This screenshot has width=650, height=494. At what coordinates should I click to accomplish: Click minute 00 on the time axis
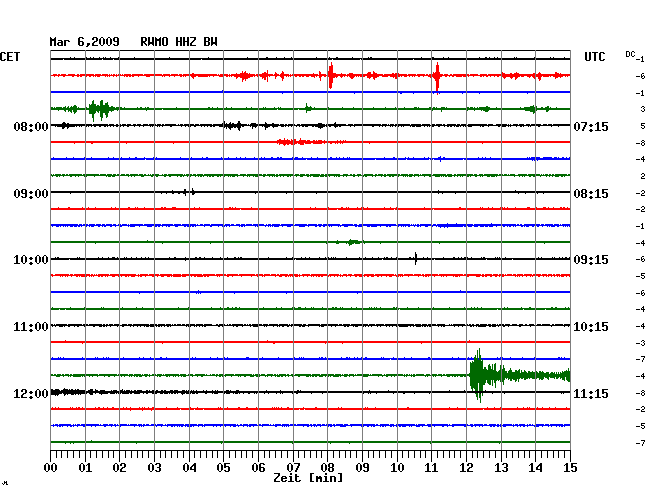(x=51, y=468)
